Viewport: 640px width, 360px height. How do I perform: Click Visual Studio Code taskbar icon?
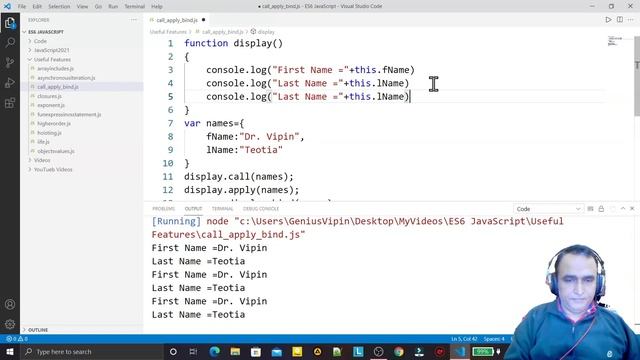[x=460, y=351]
